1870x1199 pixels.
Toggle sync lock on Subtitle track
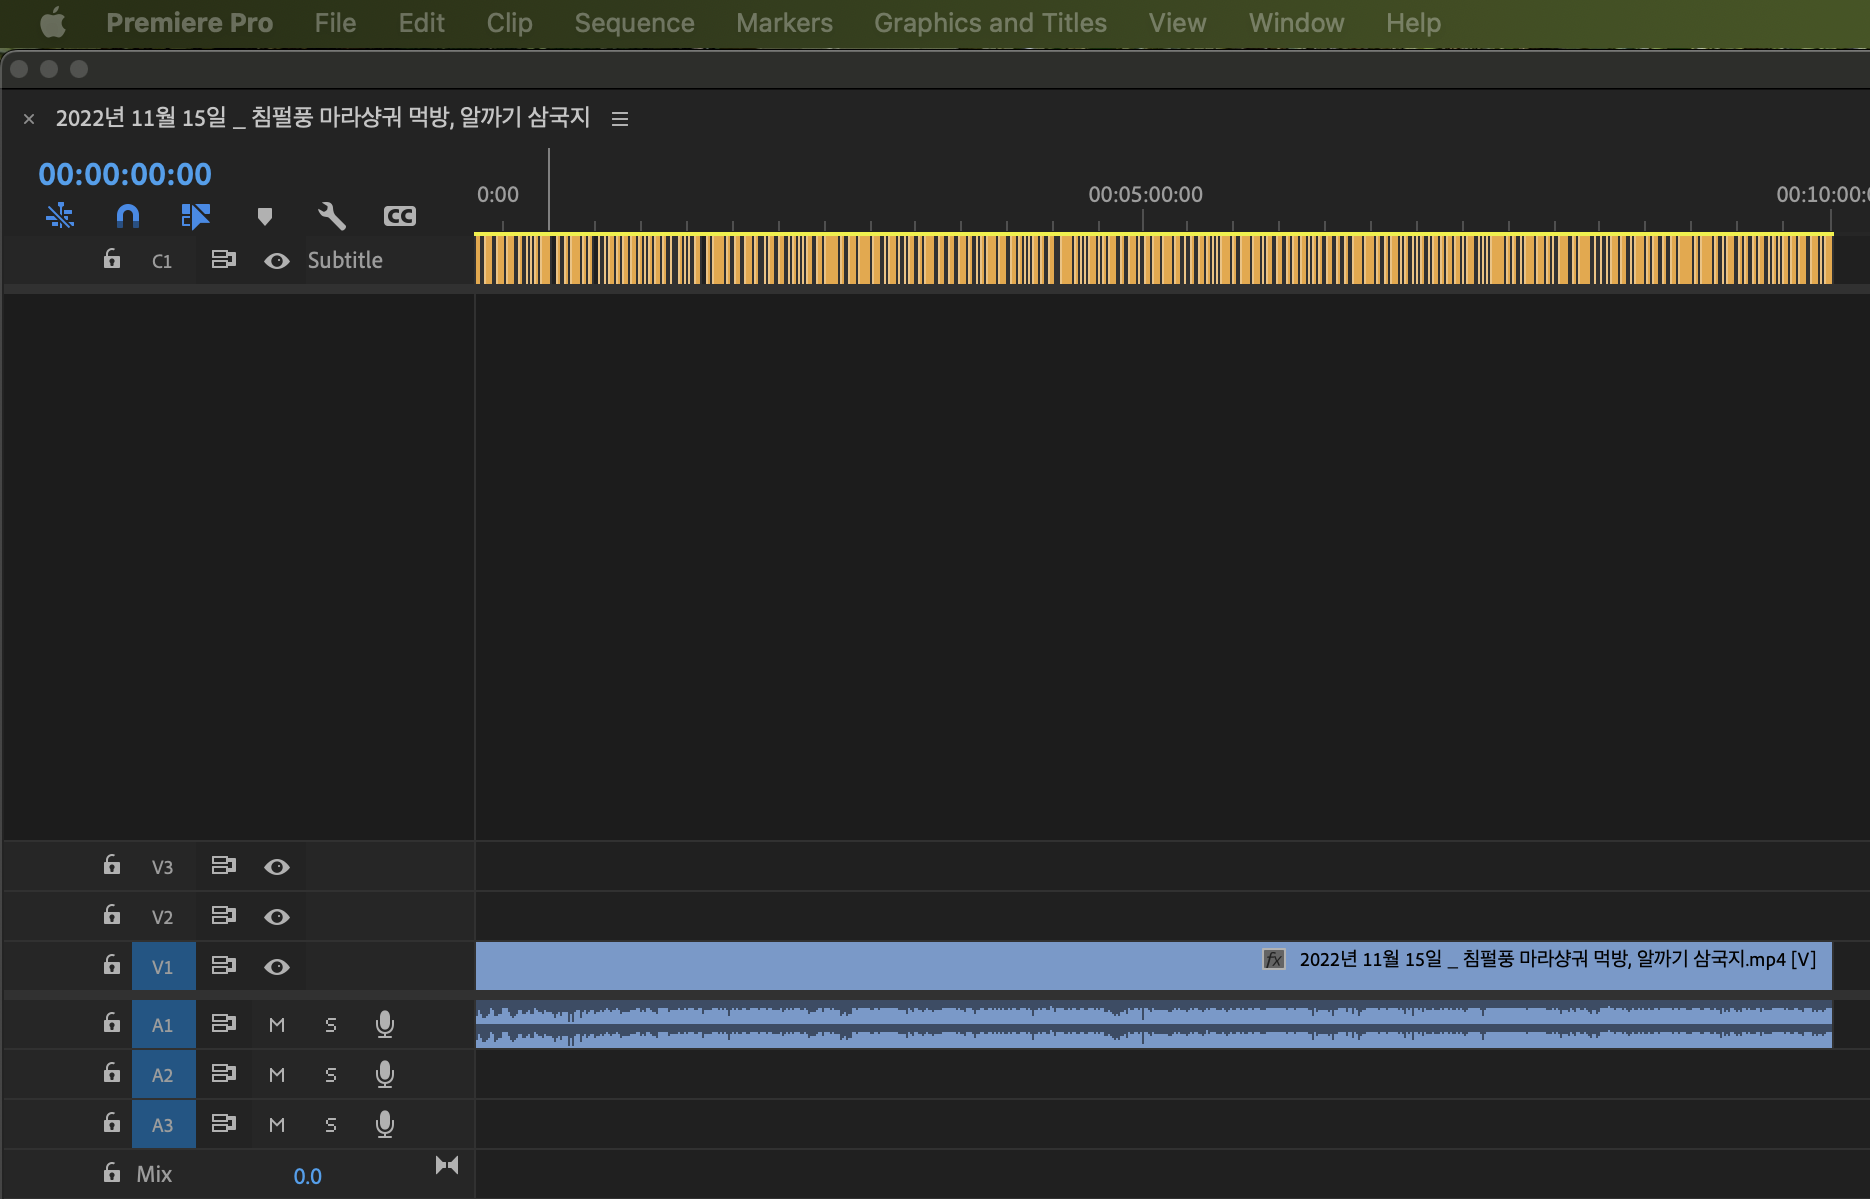click(x=223, y=260)
